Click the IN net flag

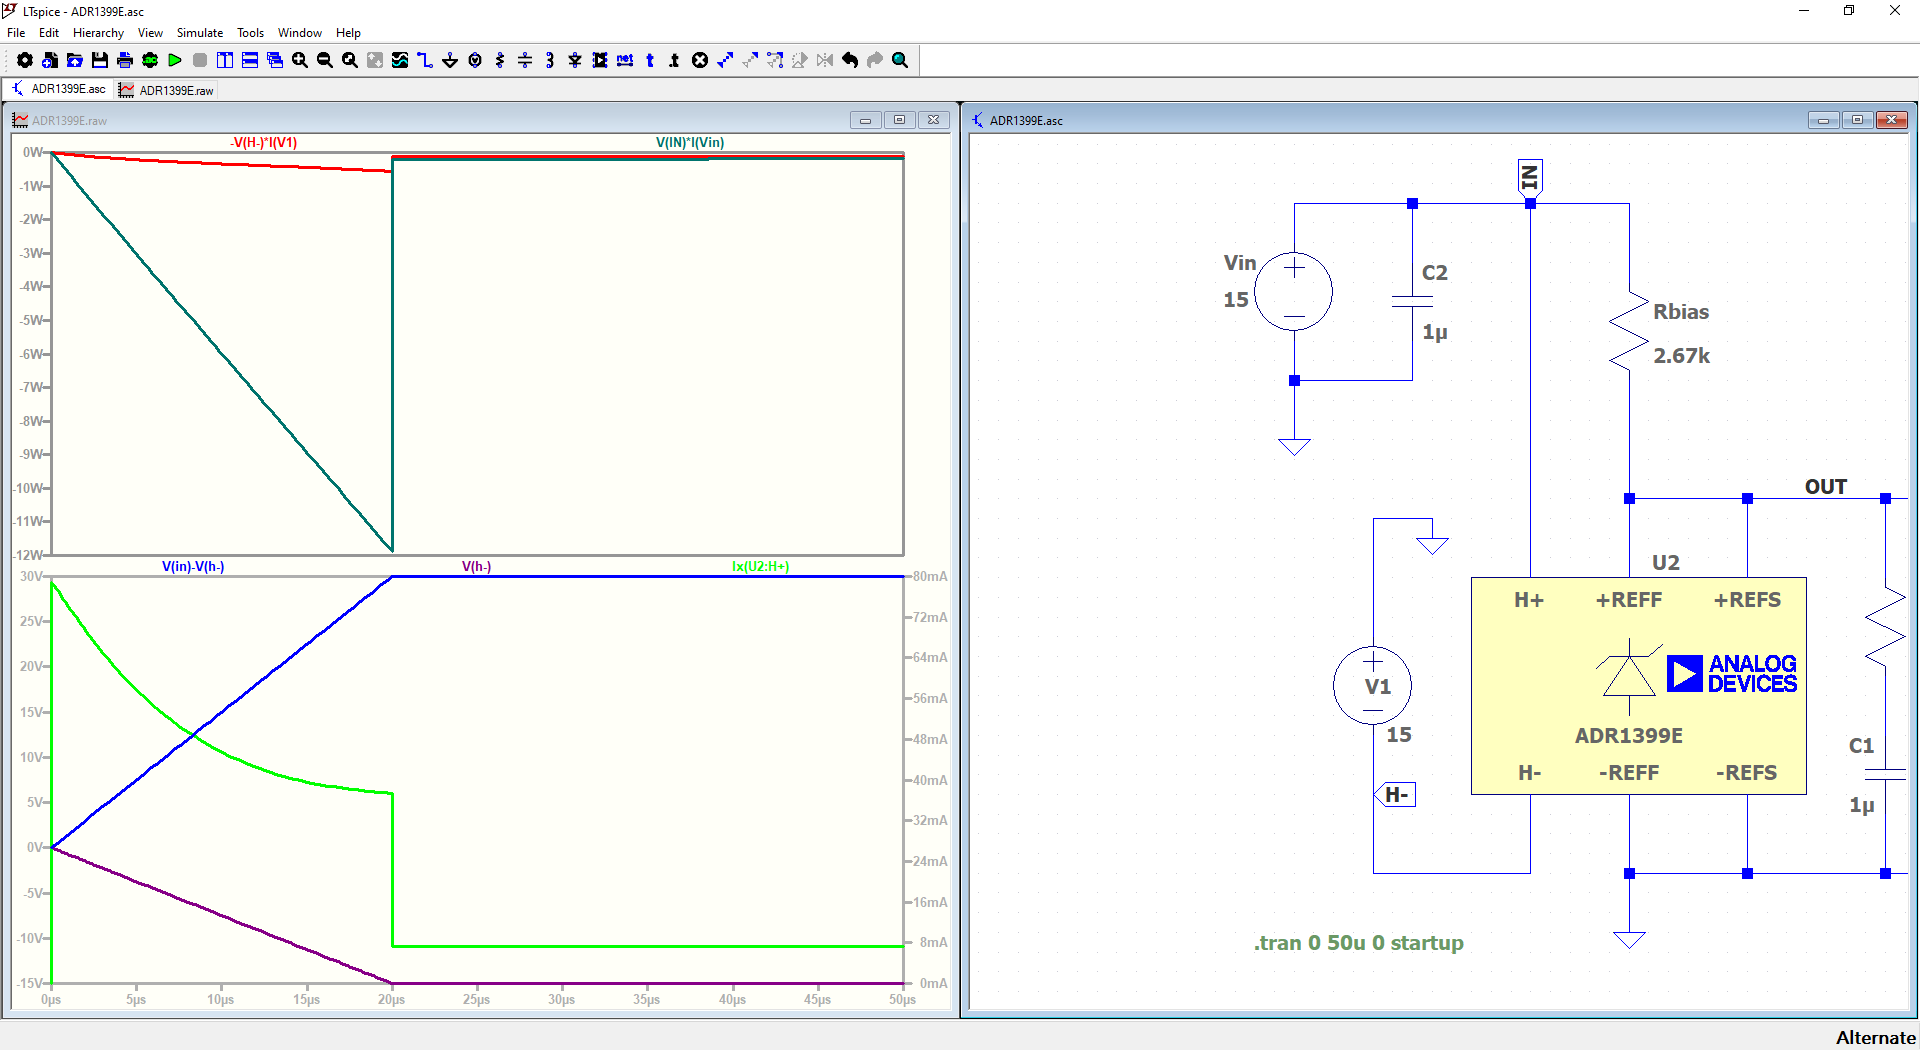tap(1530, 178)
